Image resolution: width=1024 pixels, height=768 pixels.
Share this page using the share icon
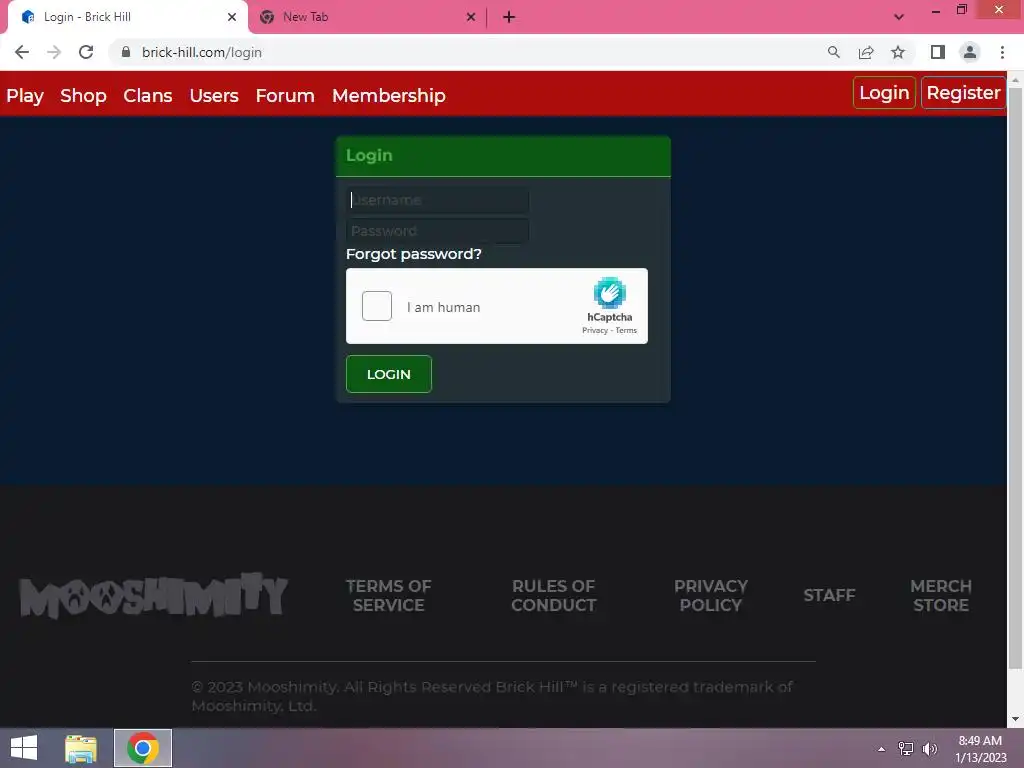tap(866, 52)
